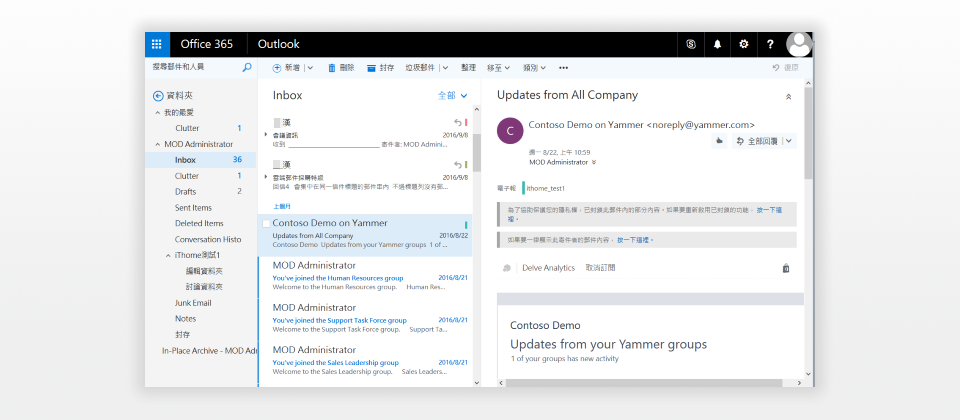Open the Inbox folder
The width and height of the screenshot is (960, 420).
coord(201,160)
